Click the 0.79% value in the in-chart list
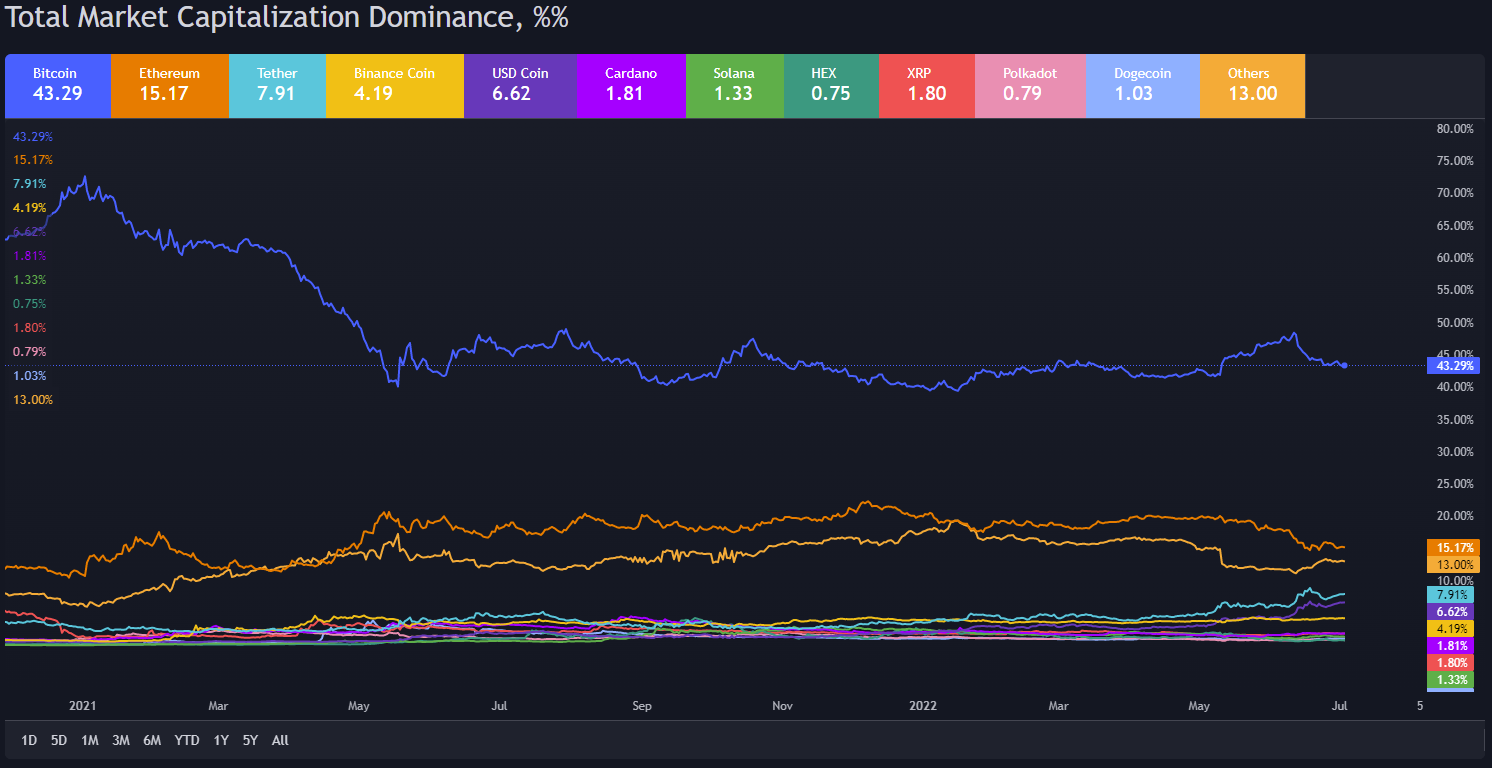 pos(30,352)
